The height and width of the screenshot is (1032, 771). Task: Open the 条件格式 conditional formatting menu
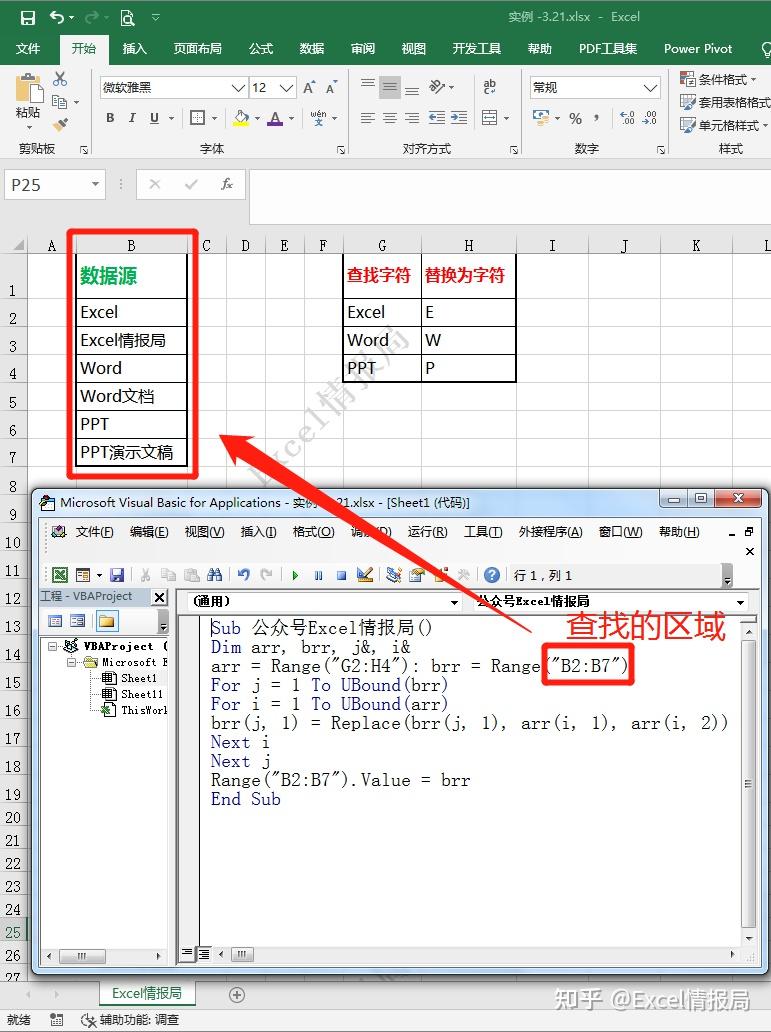[x=718, y=80]
